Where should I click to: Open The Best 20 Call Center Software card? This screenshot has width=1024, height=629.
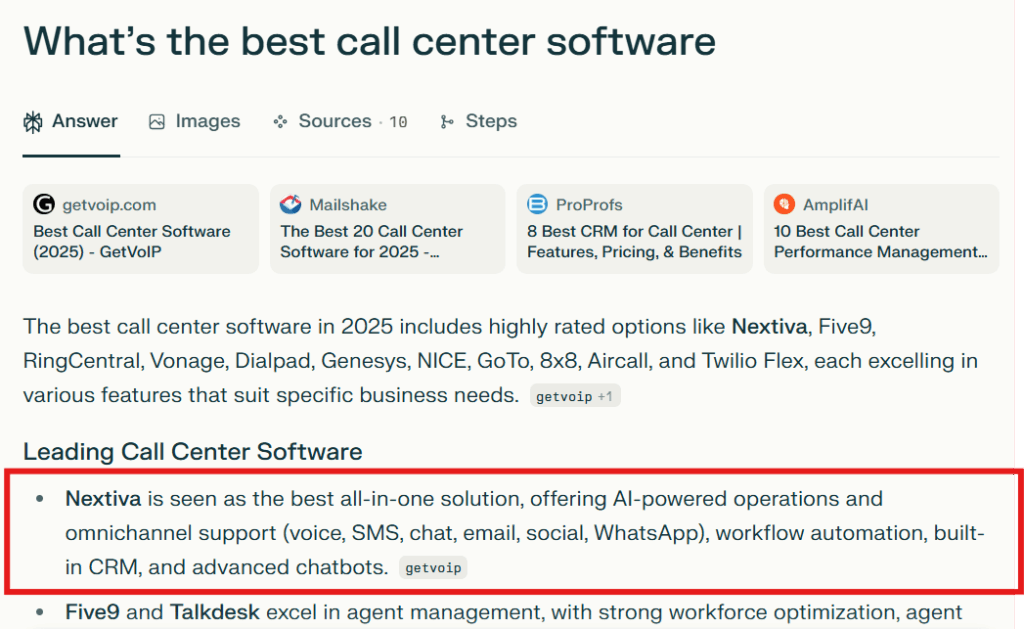(x=387, y=229)
